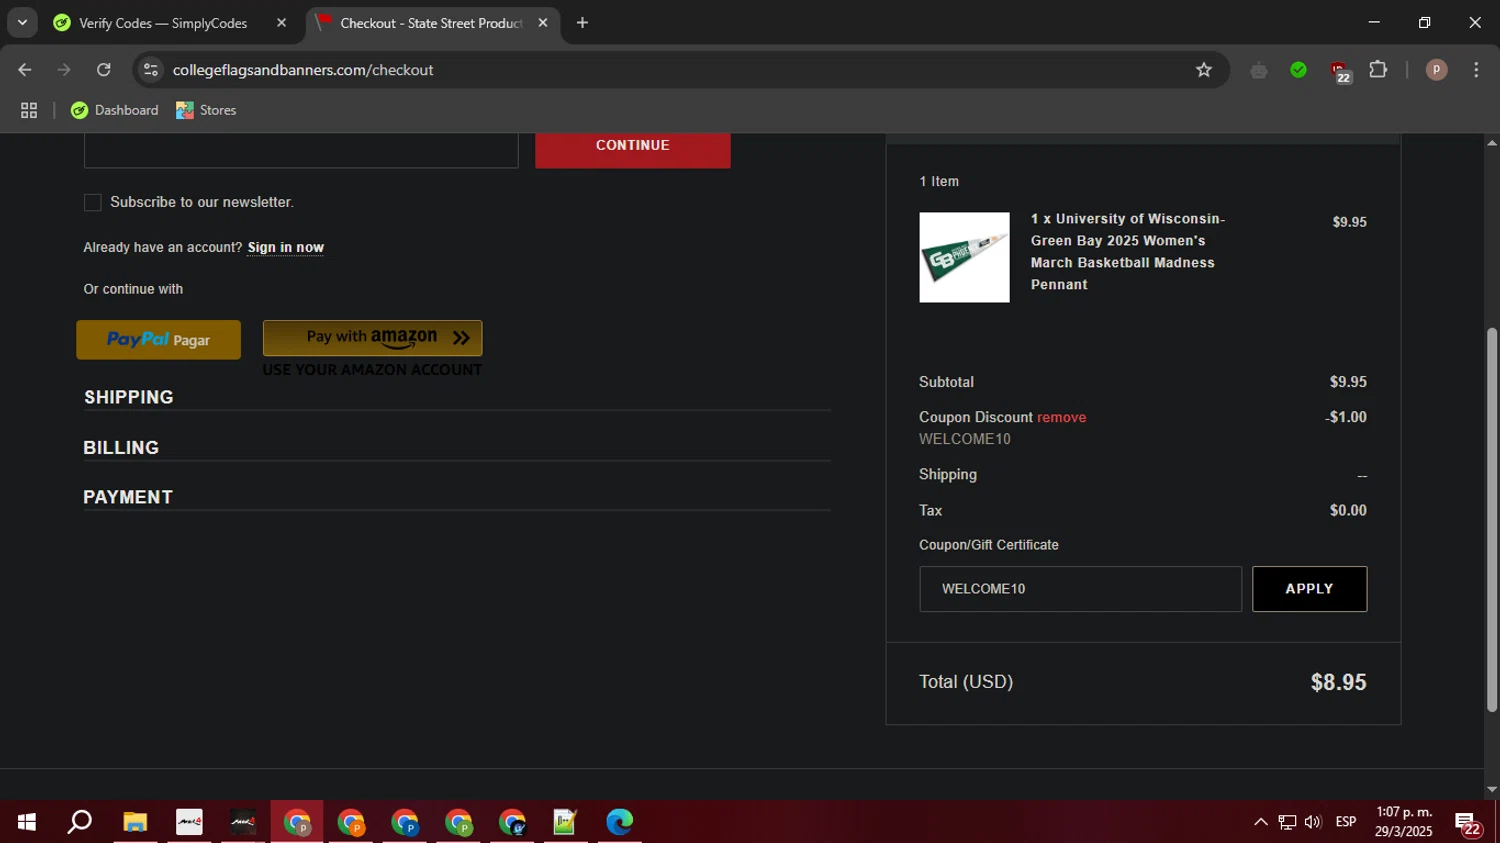Click the Sign in now link

286,247
